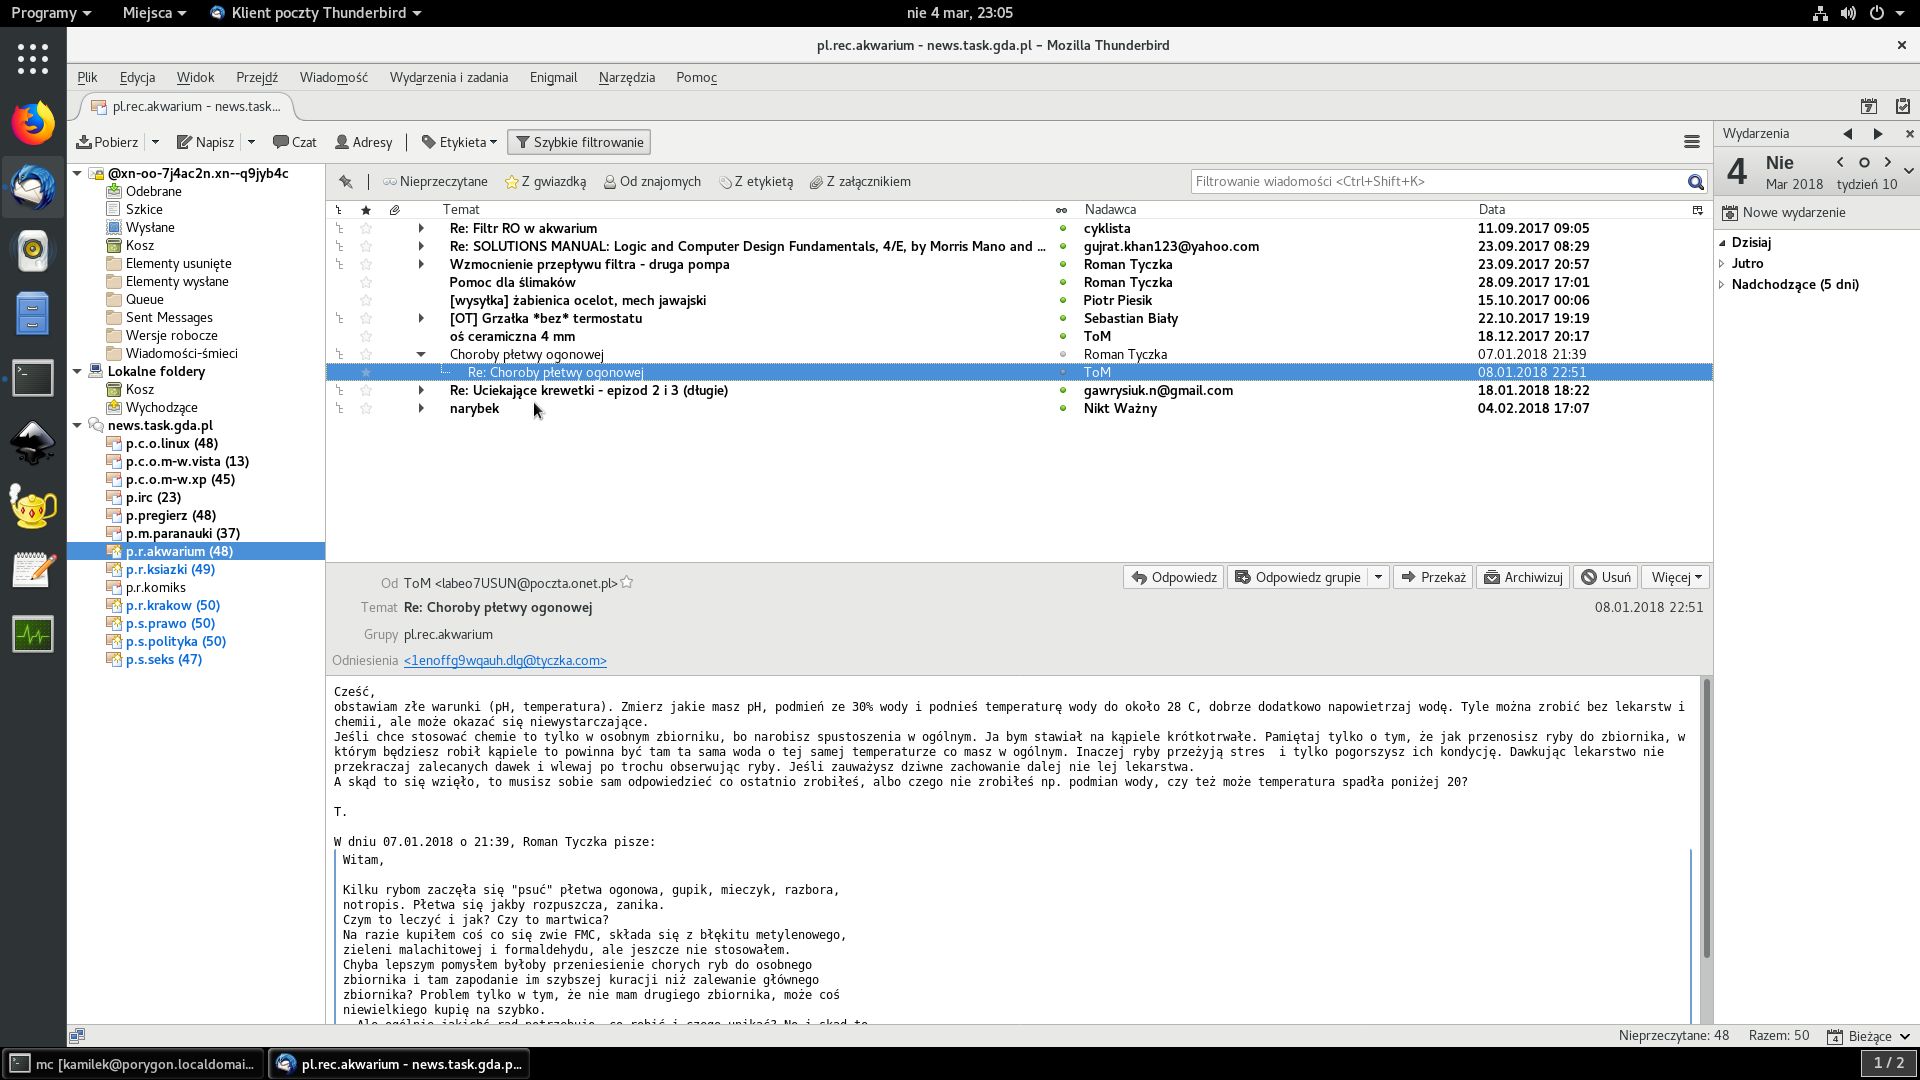This screenshot has height=1080, width=1920.
Task: Open the Narzędzia menu
Action: [626, 77]
